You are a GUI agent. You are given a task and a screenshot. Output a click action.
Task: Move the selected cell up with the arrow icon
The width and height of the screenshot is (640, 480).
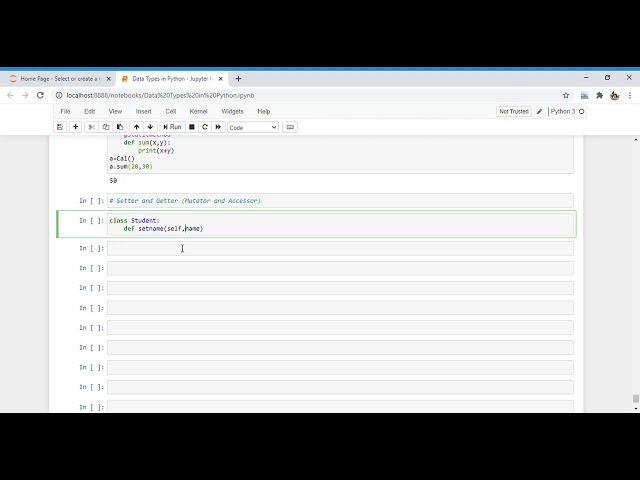click(x=136, y=127)
